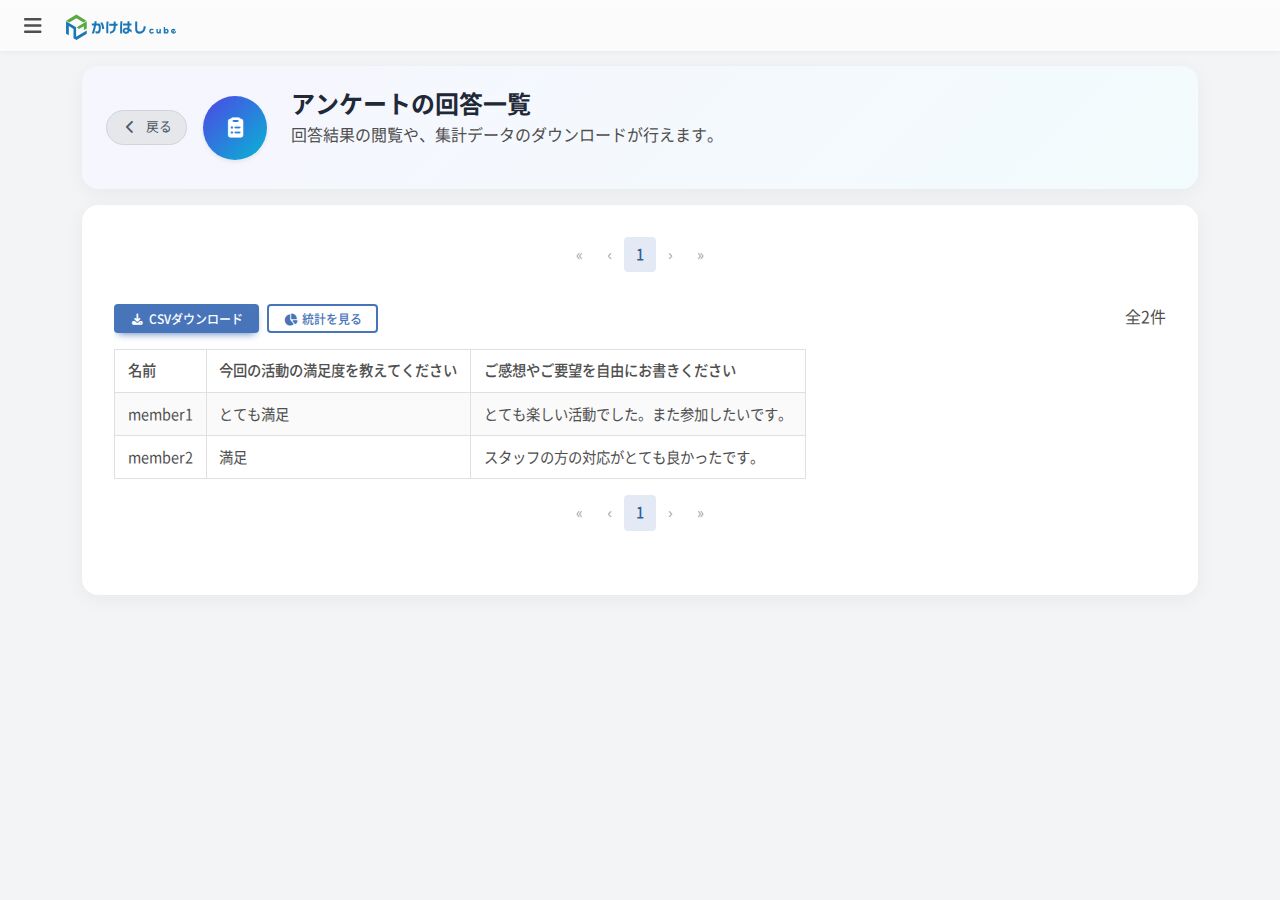Viewport: 1280px width, 900px height.
Task: Click the かけはし cube logo
Action: [x=121, y=27]
